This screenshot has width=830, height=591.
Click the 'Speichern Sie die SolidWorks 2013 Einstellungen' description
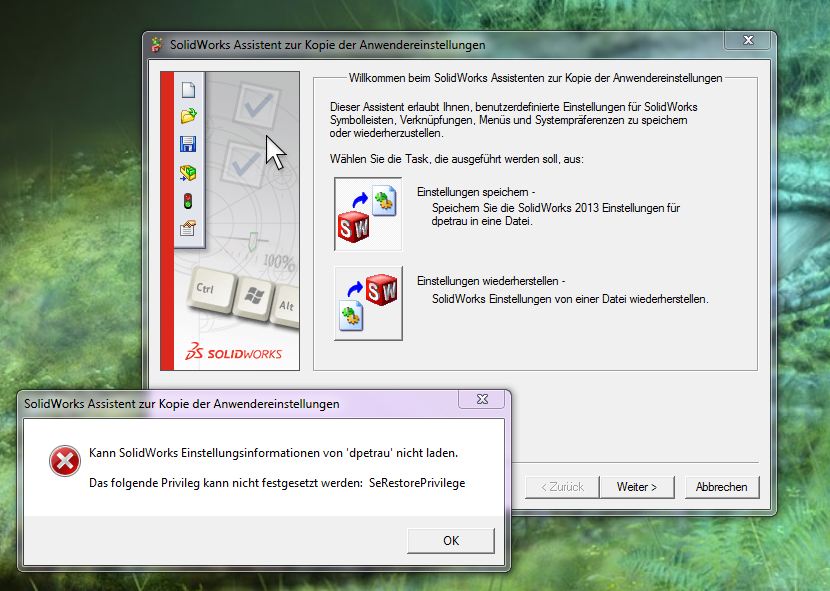[556, 214]
